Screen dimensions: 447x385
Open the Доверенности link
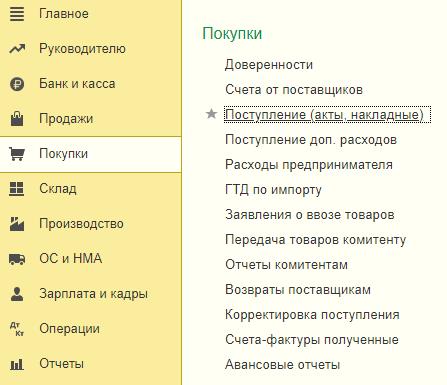(x=269, y=65)
